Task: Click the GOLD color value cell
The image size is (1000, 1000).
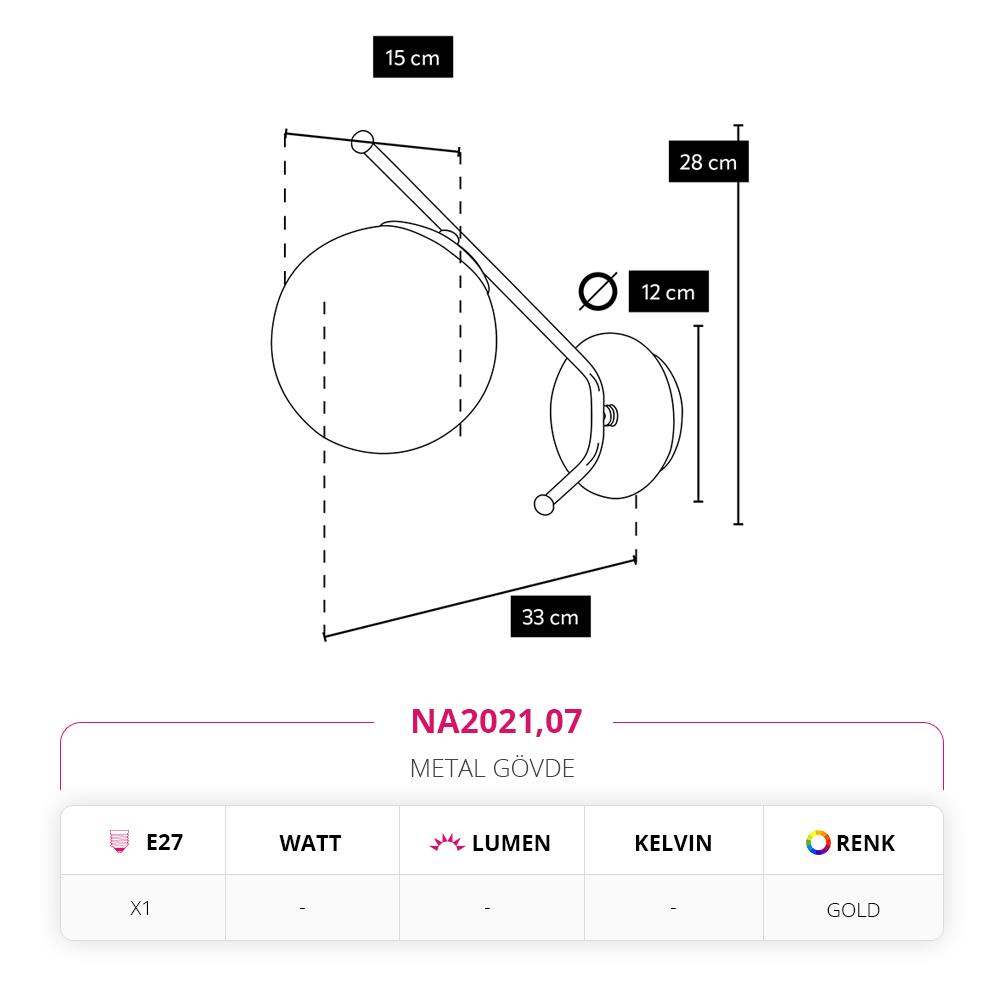Action: (x=853, y=909)
